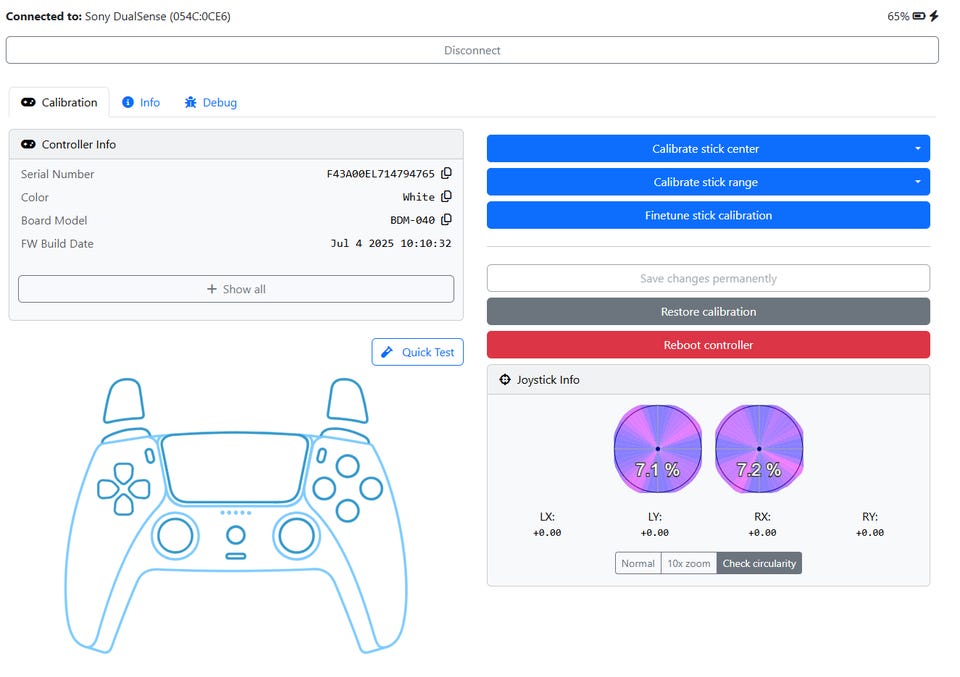Open the Calibration tab
The width and height of the screenshot is (960, 677).
59,102
